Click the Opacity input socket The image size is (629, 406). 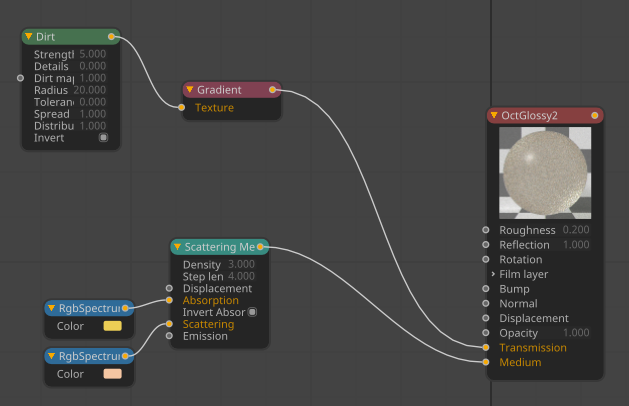pyautogui.click(x=486, y=333)
